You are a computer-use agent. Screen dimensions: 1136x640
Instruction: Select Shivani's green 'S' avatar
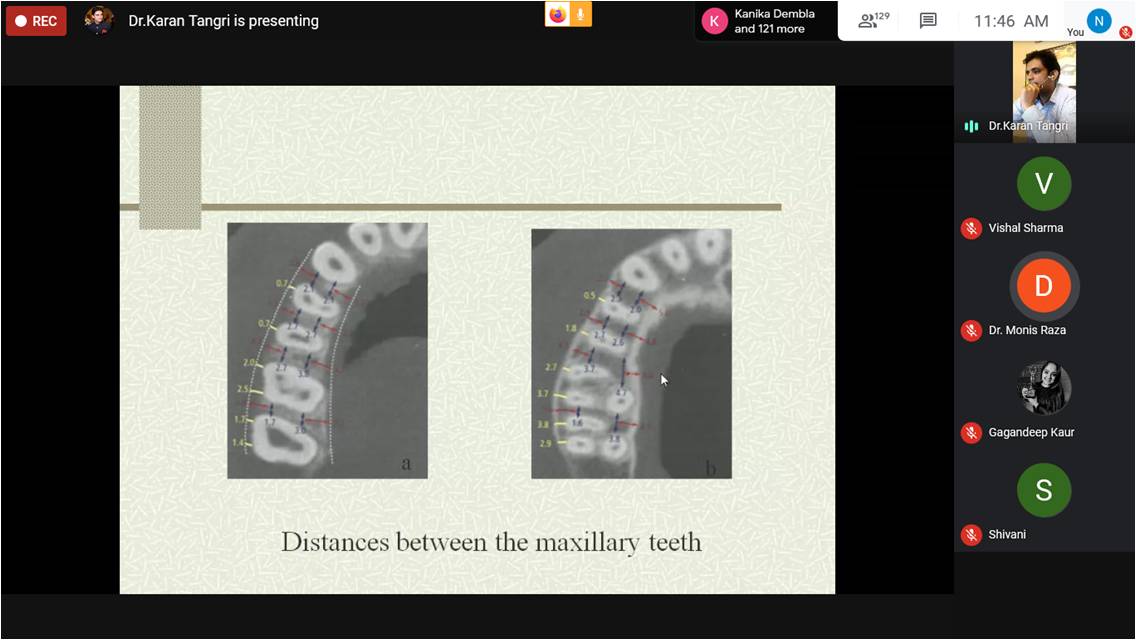[1044, 490]
